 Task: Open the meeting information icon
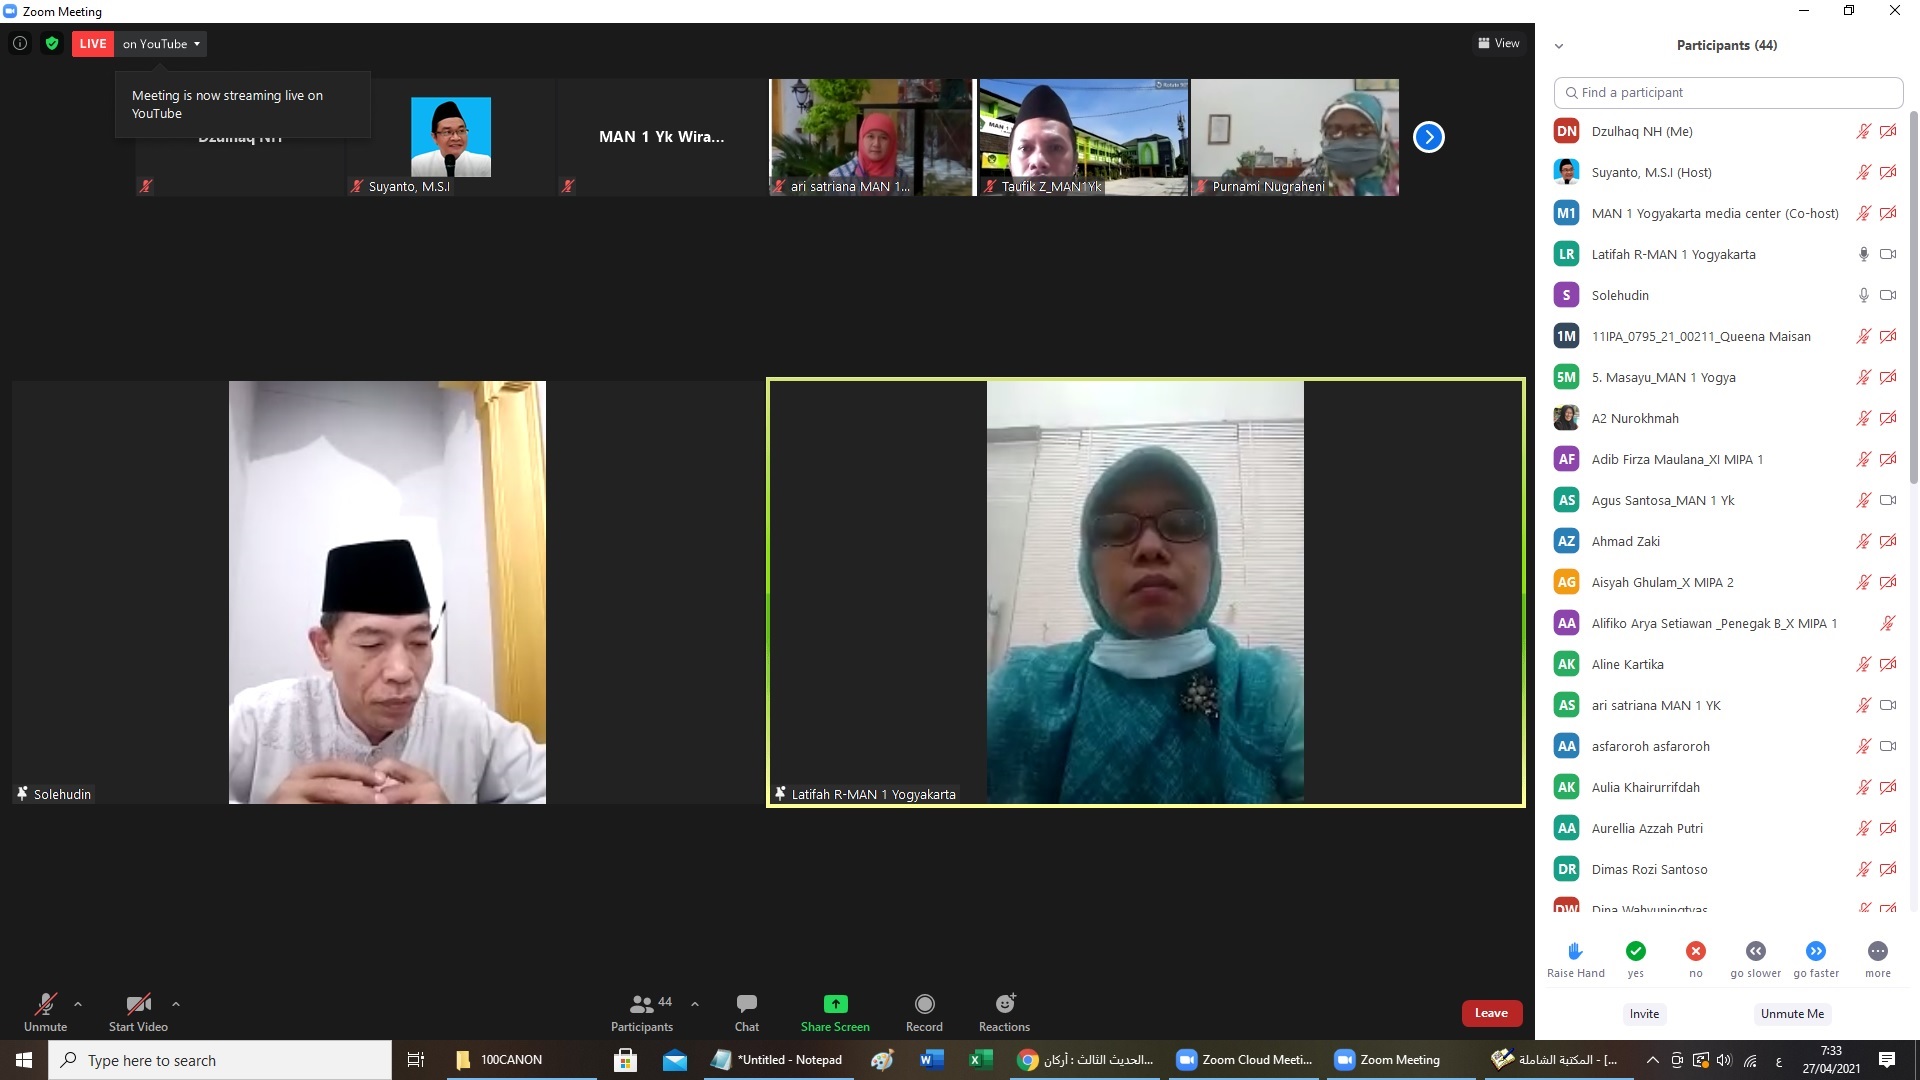coord(20,43)
